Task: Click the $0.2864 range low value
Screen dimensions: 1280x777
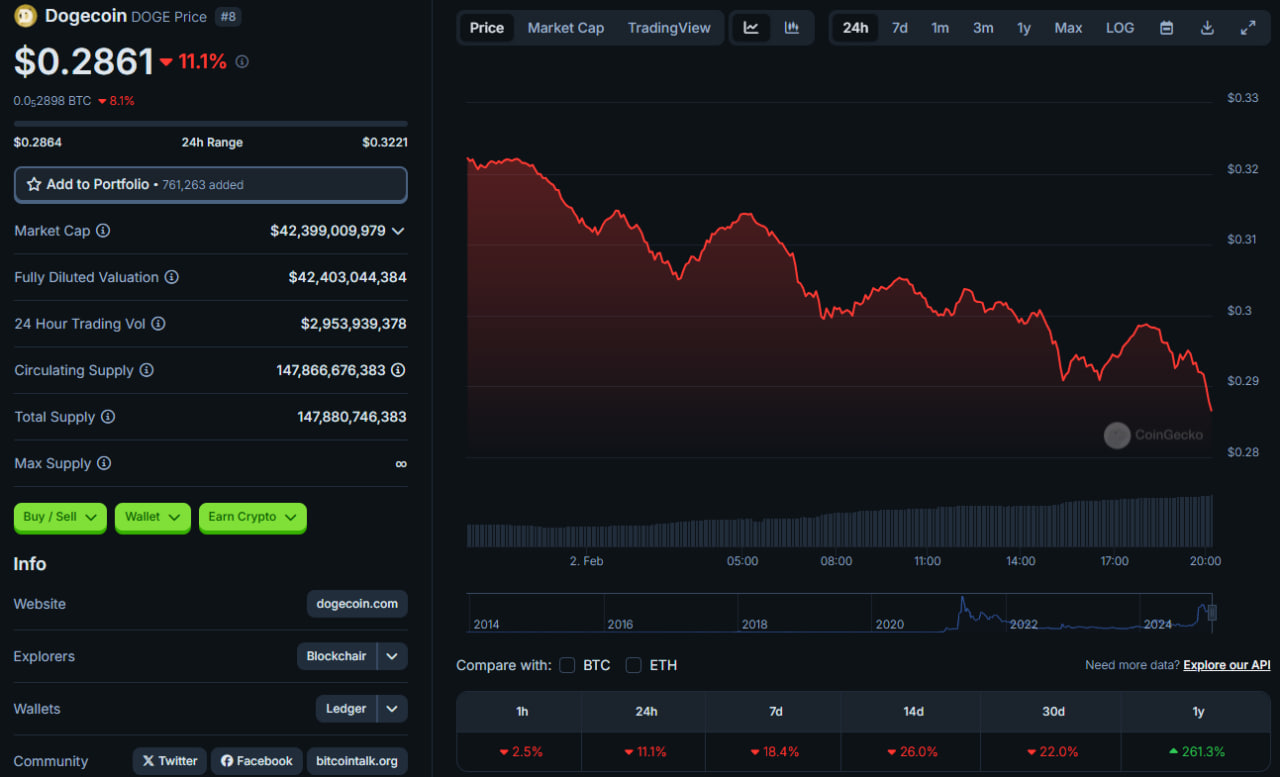Action: [x=38, y=143]
